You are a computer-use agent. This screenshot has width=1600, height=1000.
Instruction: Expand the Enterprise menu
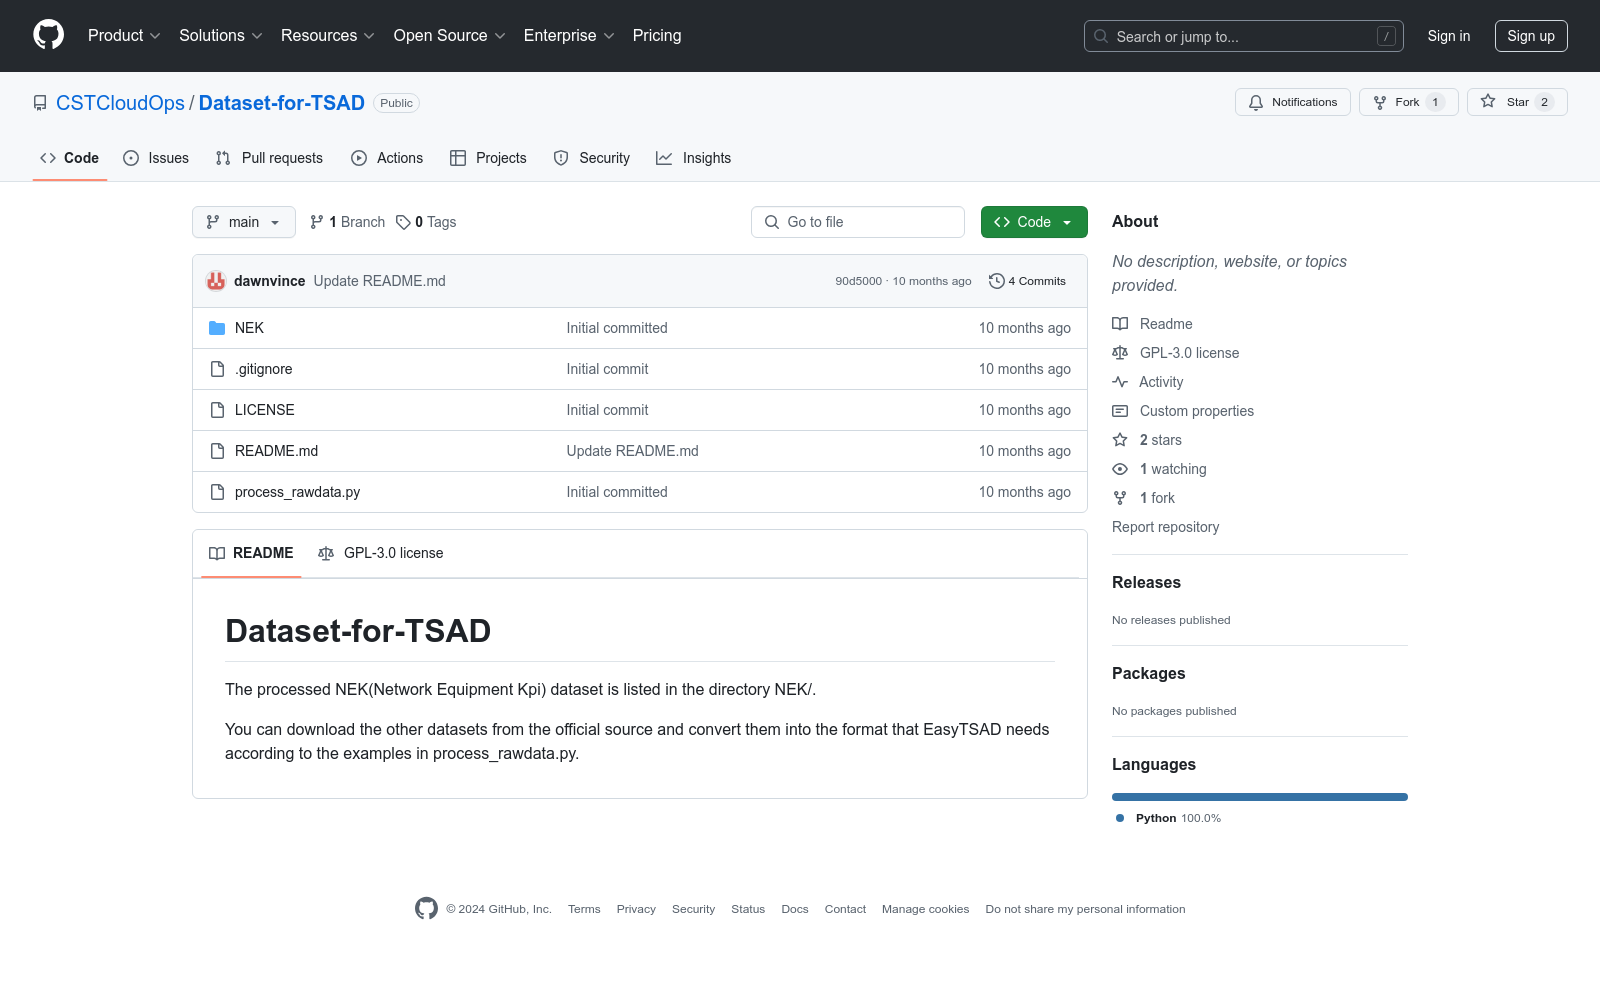(569, 35)
